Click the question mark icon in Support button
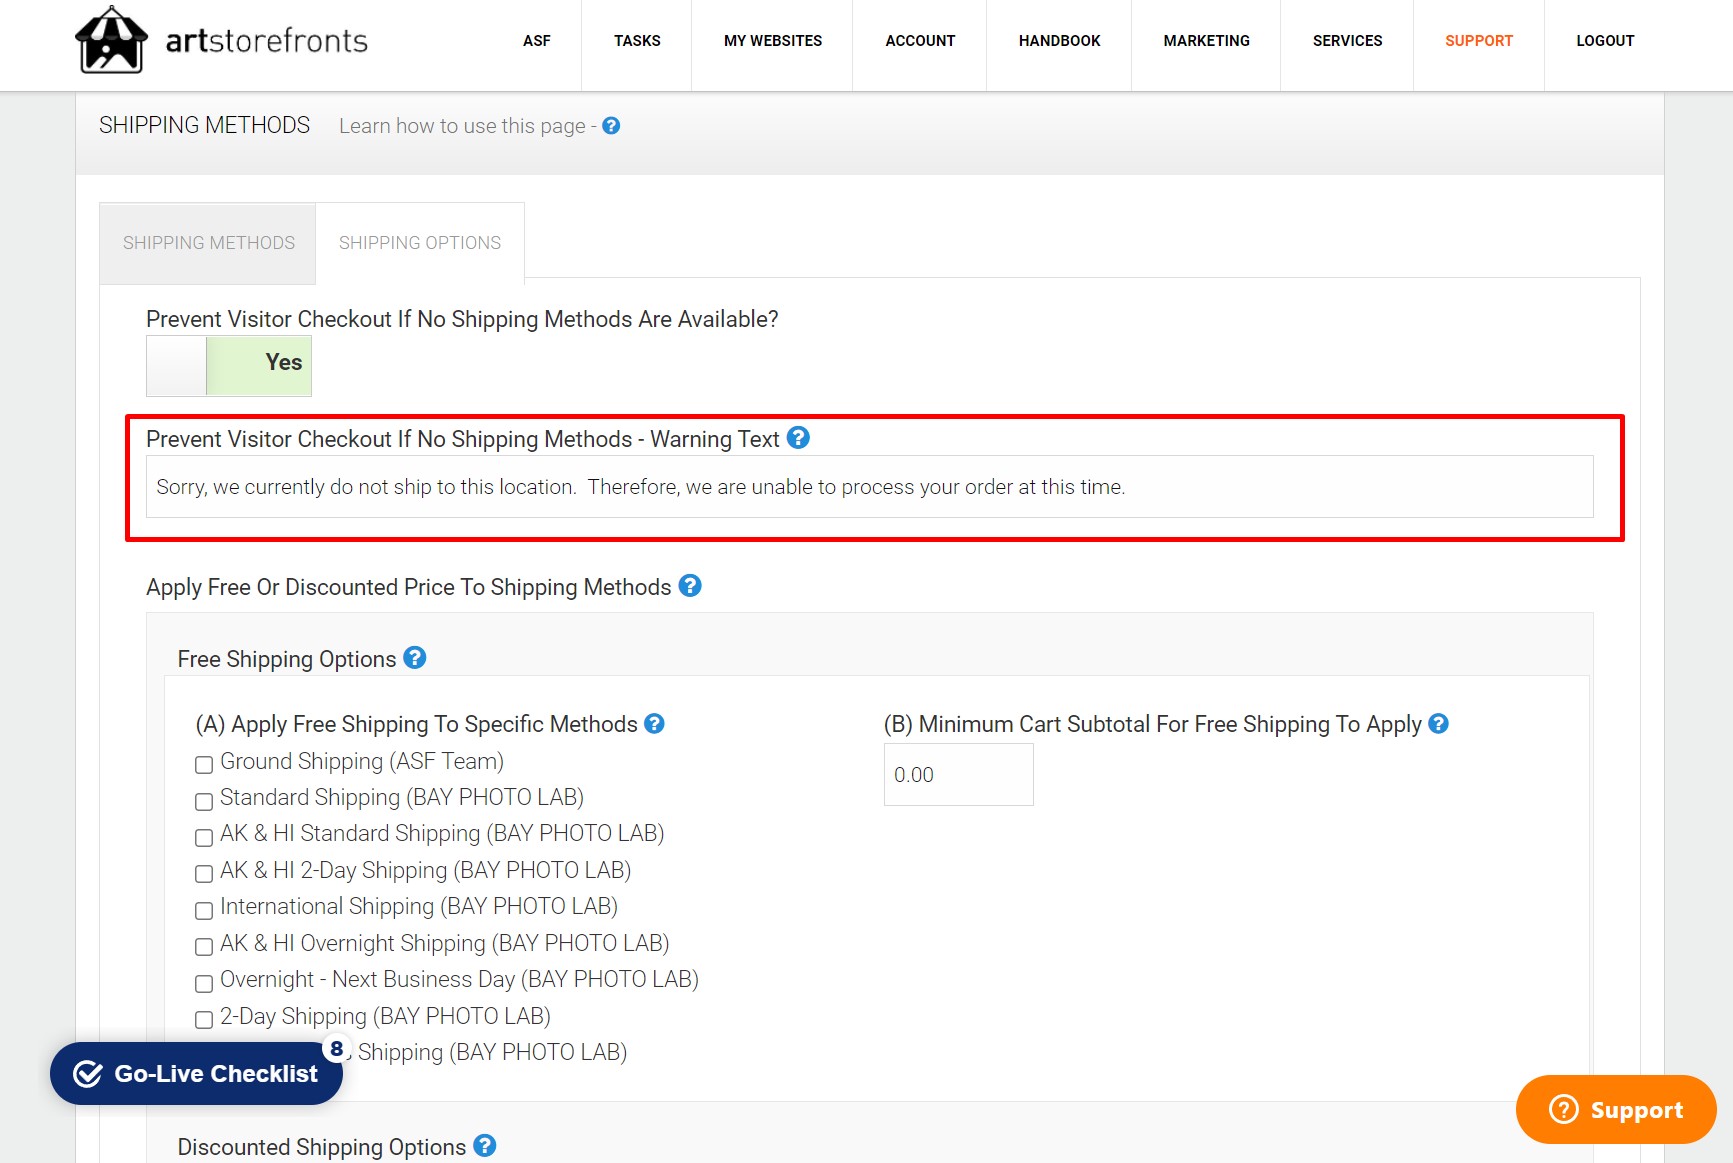The height and width of the screenshot is (1163, 1733). coord(1563,1109)
